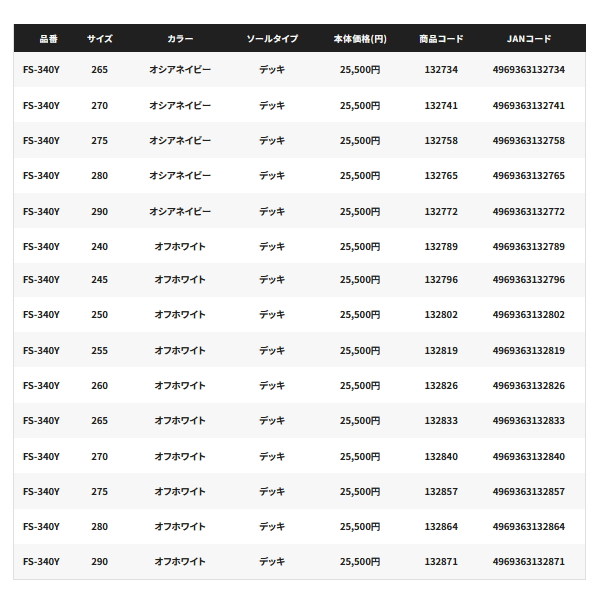Select JAN code 4969363132734
The image size is (600, 600).
529,70
